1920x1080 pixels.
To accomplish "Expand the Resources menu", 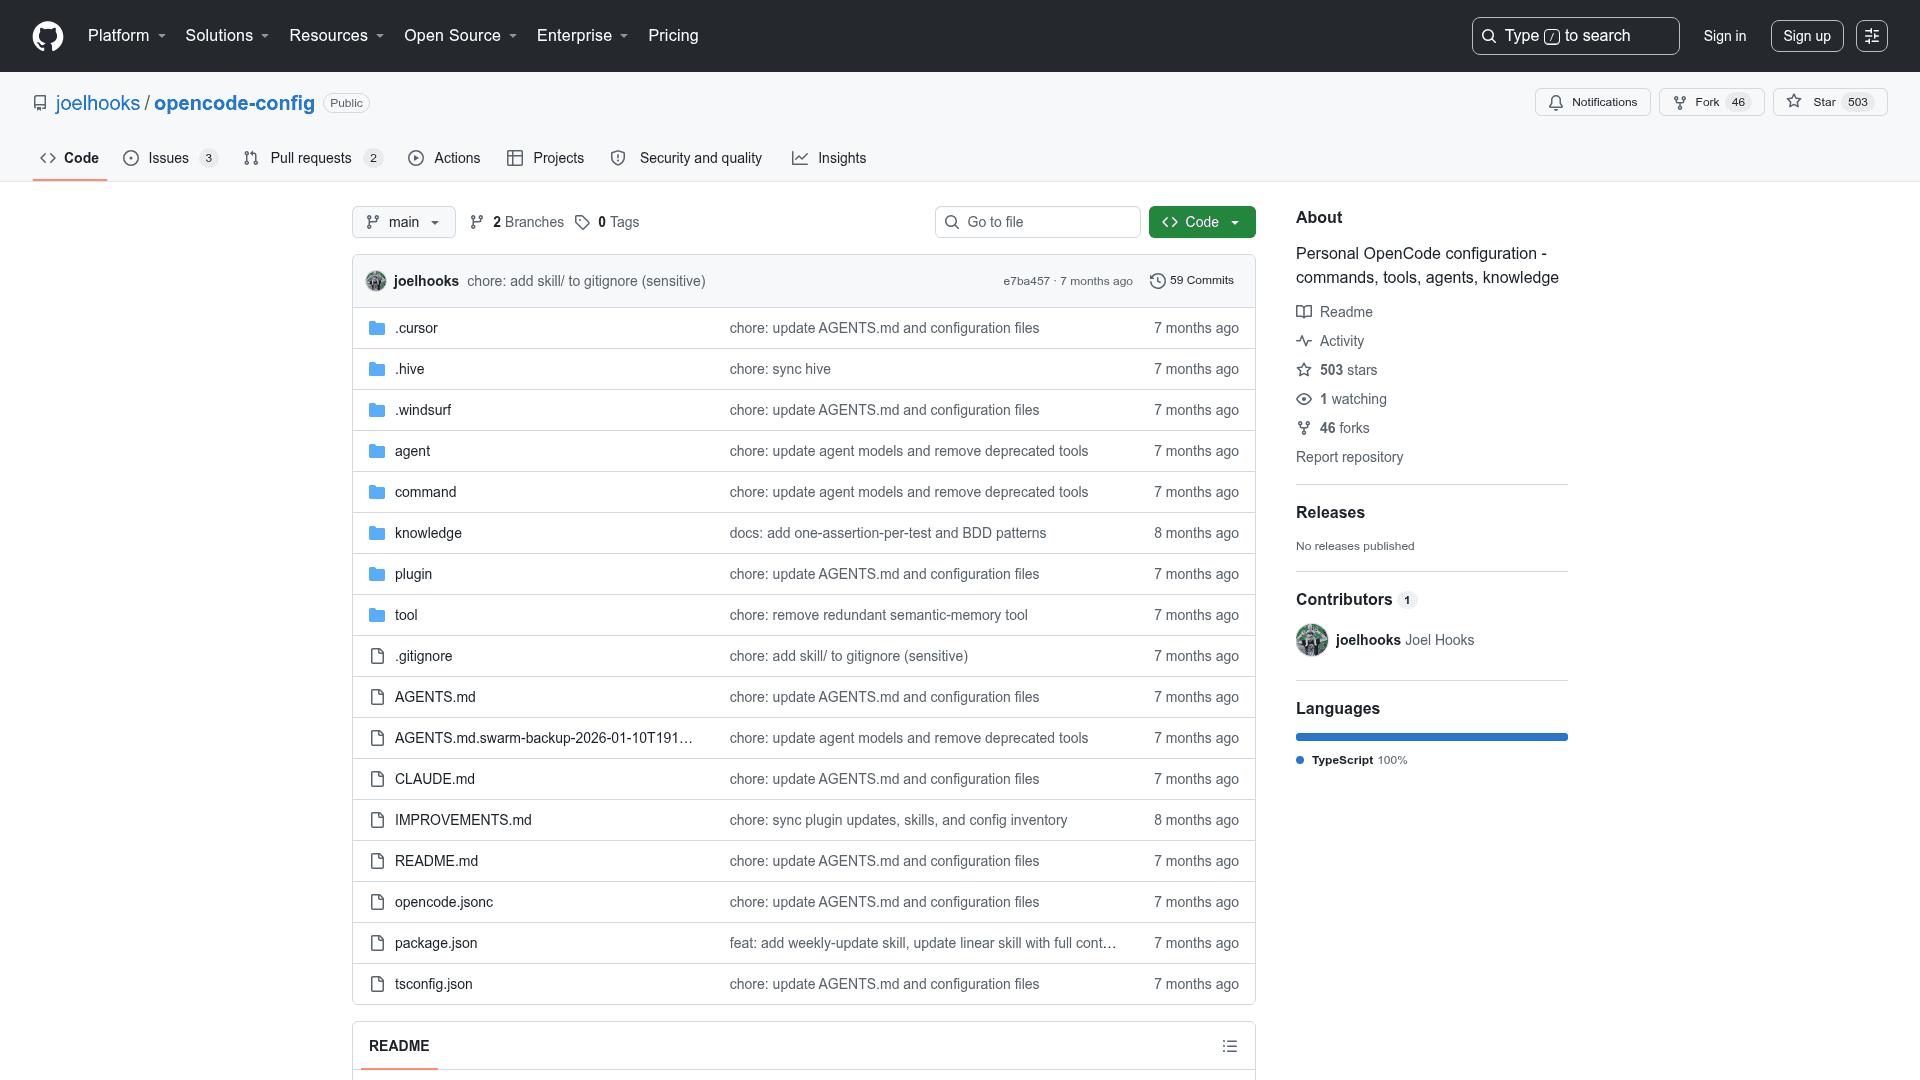I will 337,36.
